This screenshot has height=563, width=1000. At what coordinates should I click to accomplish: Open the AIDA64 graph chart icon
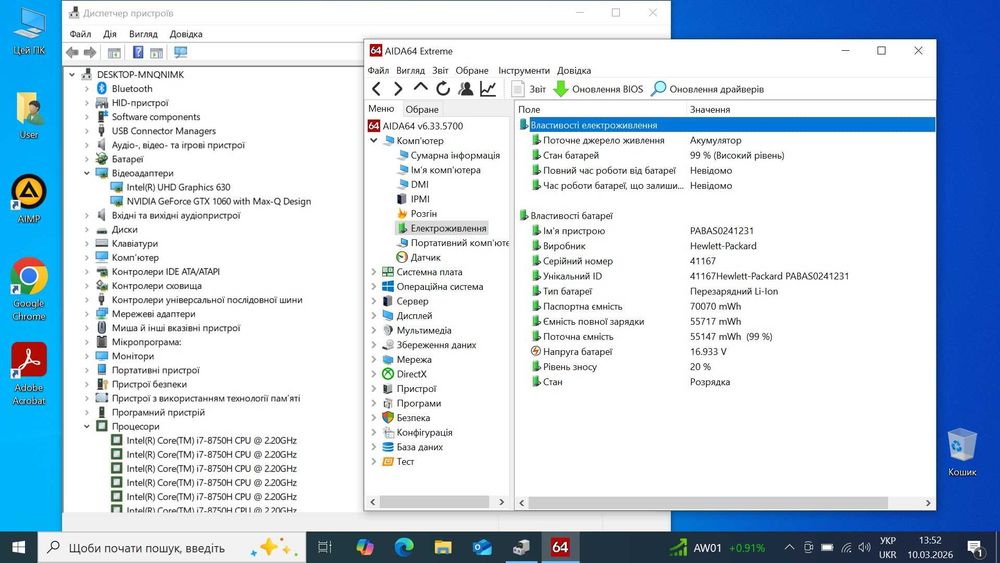point(488,89)
